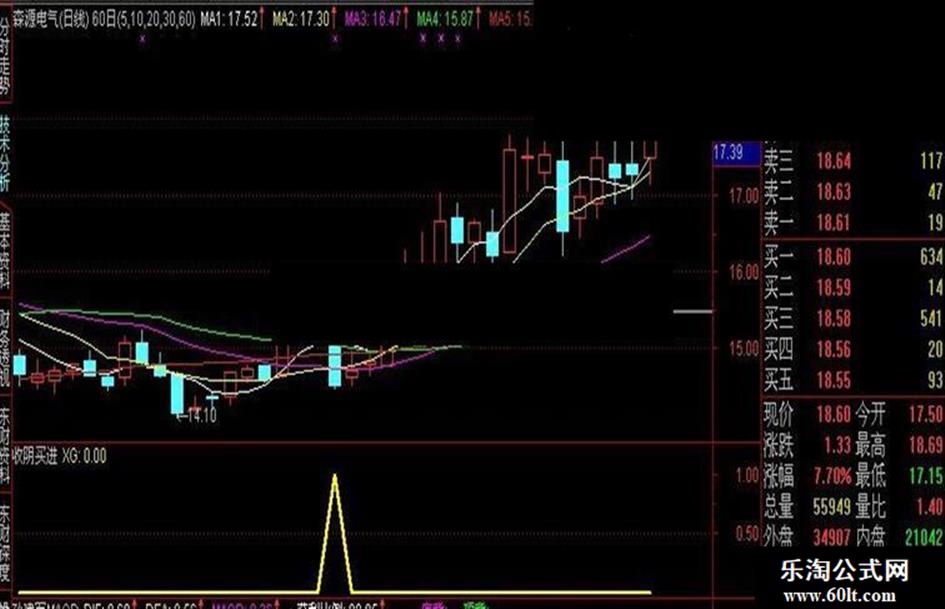This screenshot has height=609, width=945.
Task: Open the 东财资料 sidebar tab
Action: [5, 446]
